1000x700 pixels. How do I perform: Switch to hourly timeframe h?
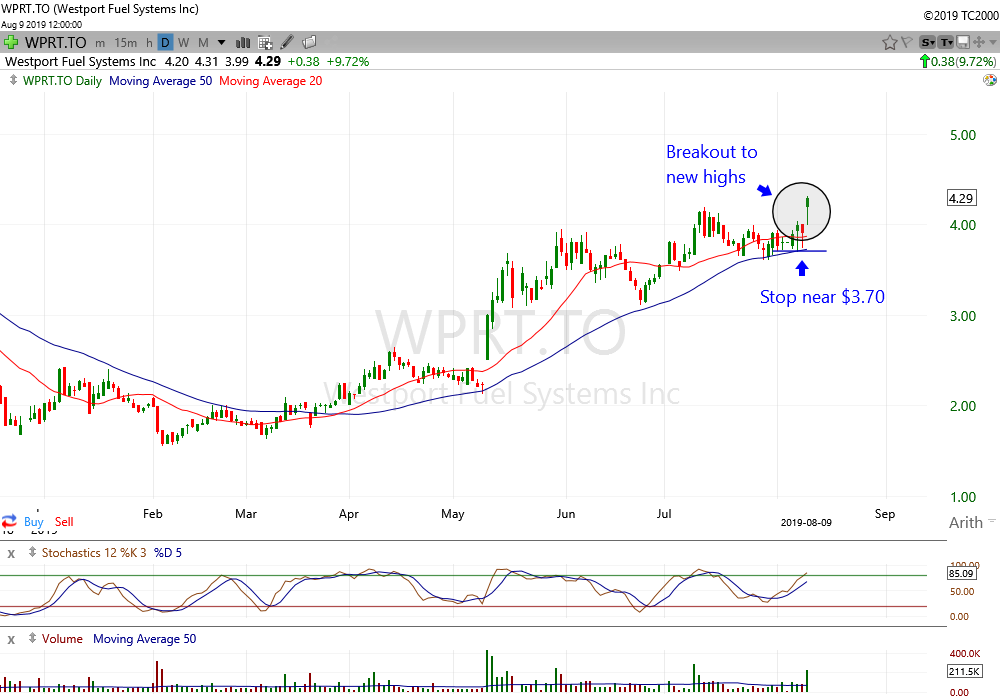coord(149,43)
